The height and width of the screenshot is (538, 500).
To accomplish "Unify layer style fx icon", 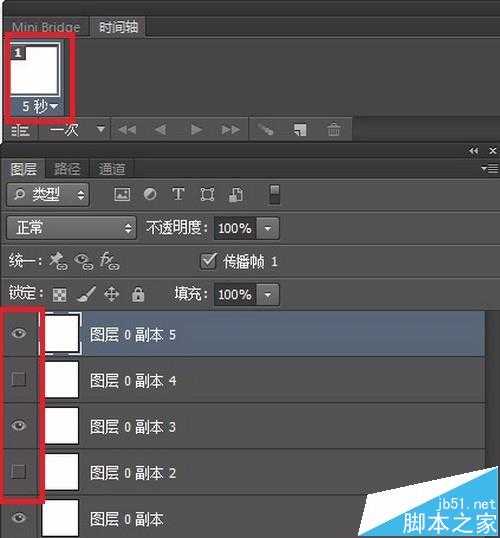I will 109,261.
